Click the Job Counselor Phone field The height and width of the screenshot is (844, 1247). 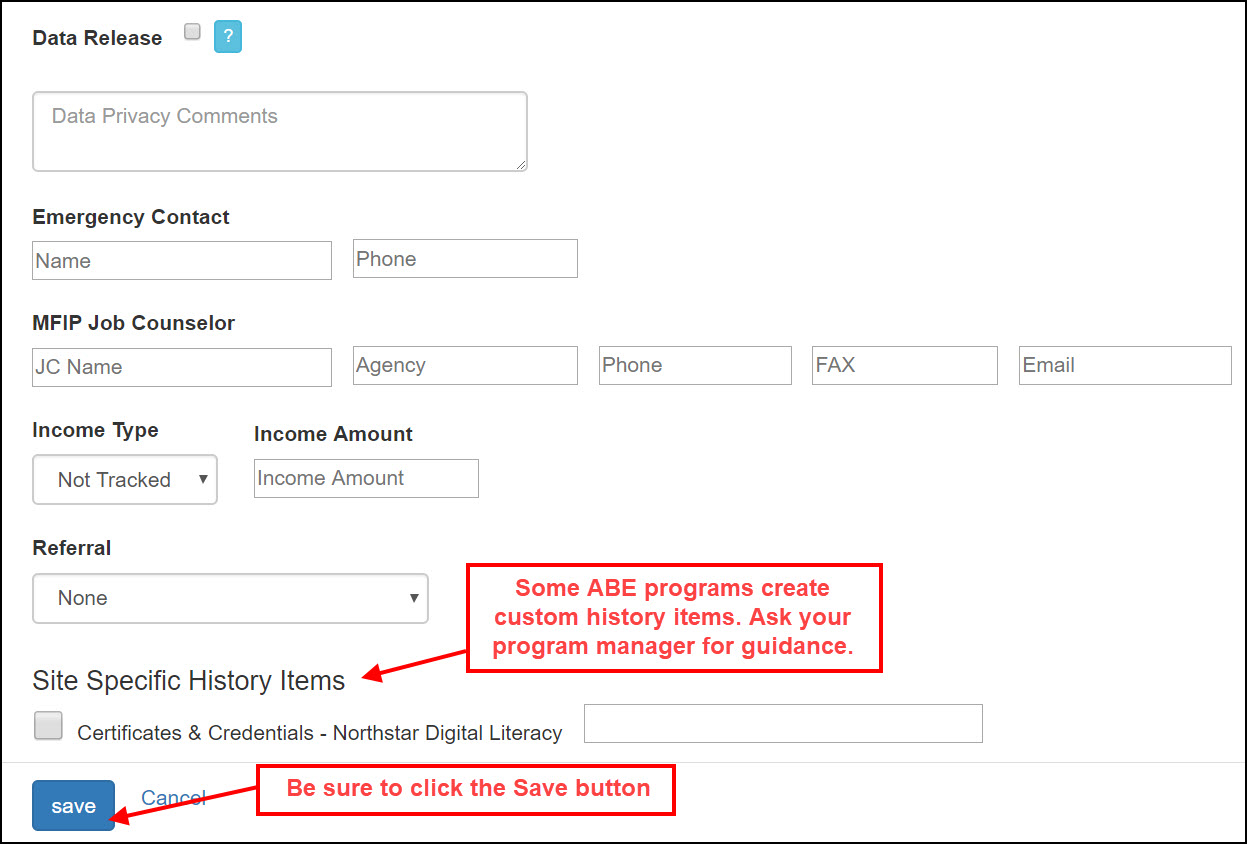pyautogui.click(x=695, y=366)
